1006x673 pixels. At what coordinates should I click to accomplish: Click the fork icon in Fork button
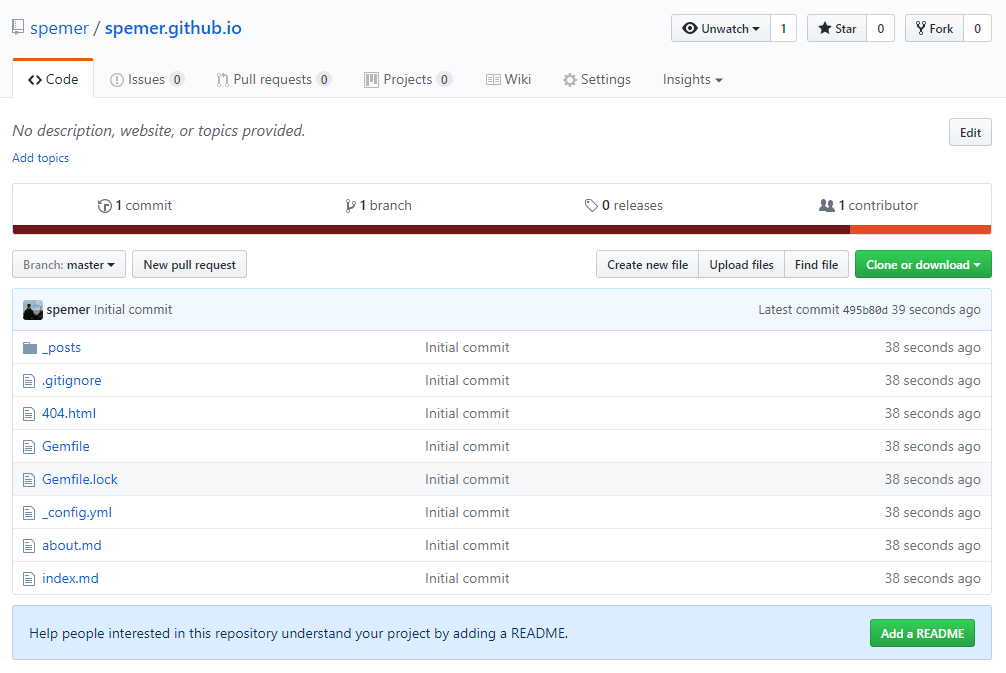pyautogui.click(x=921, y=28)
